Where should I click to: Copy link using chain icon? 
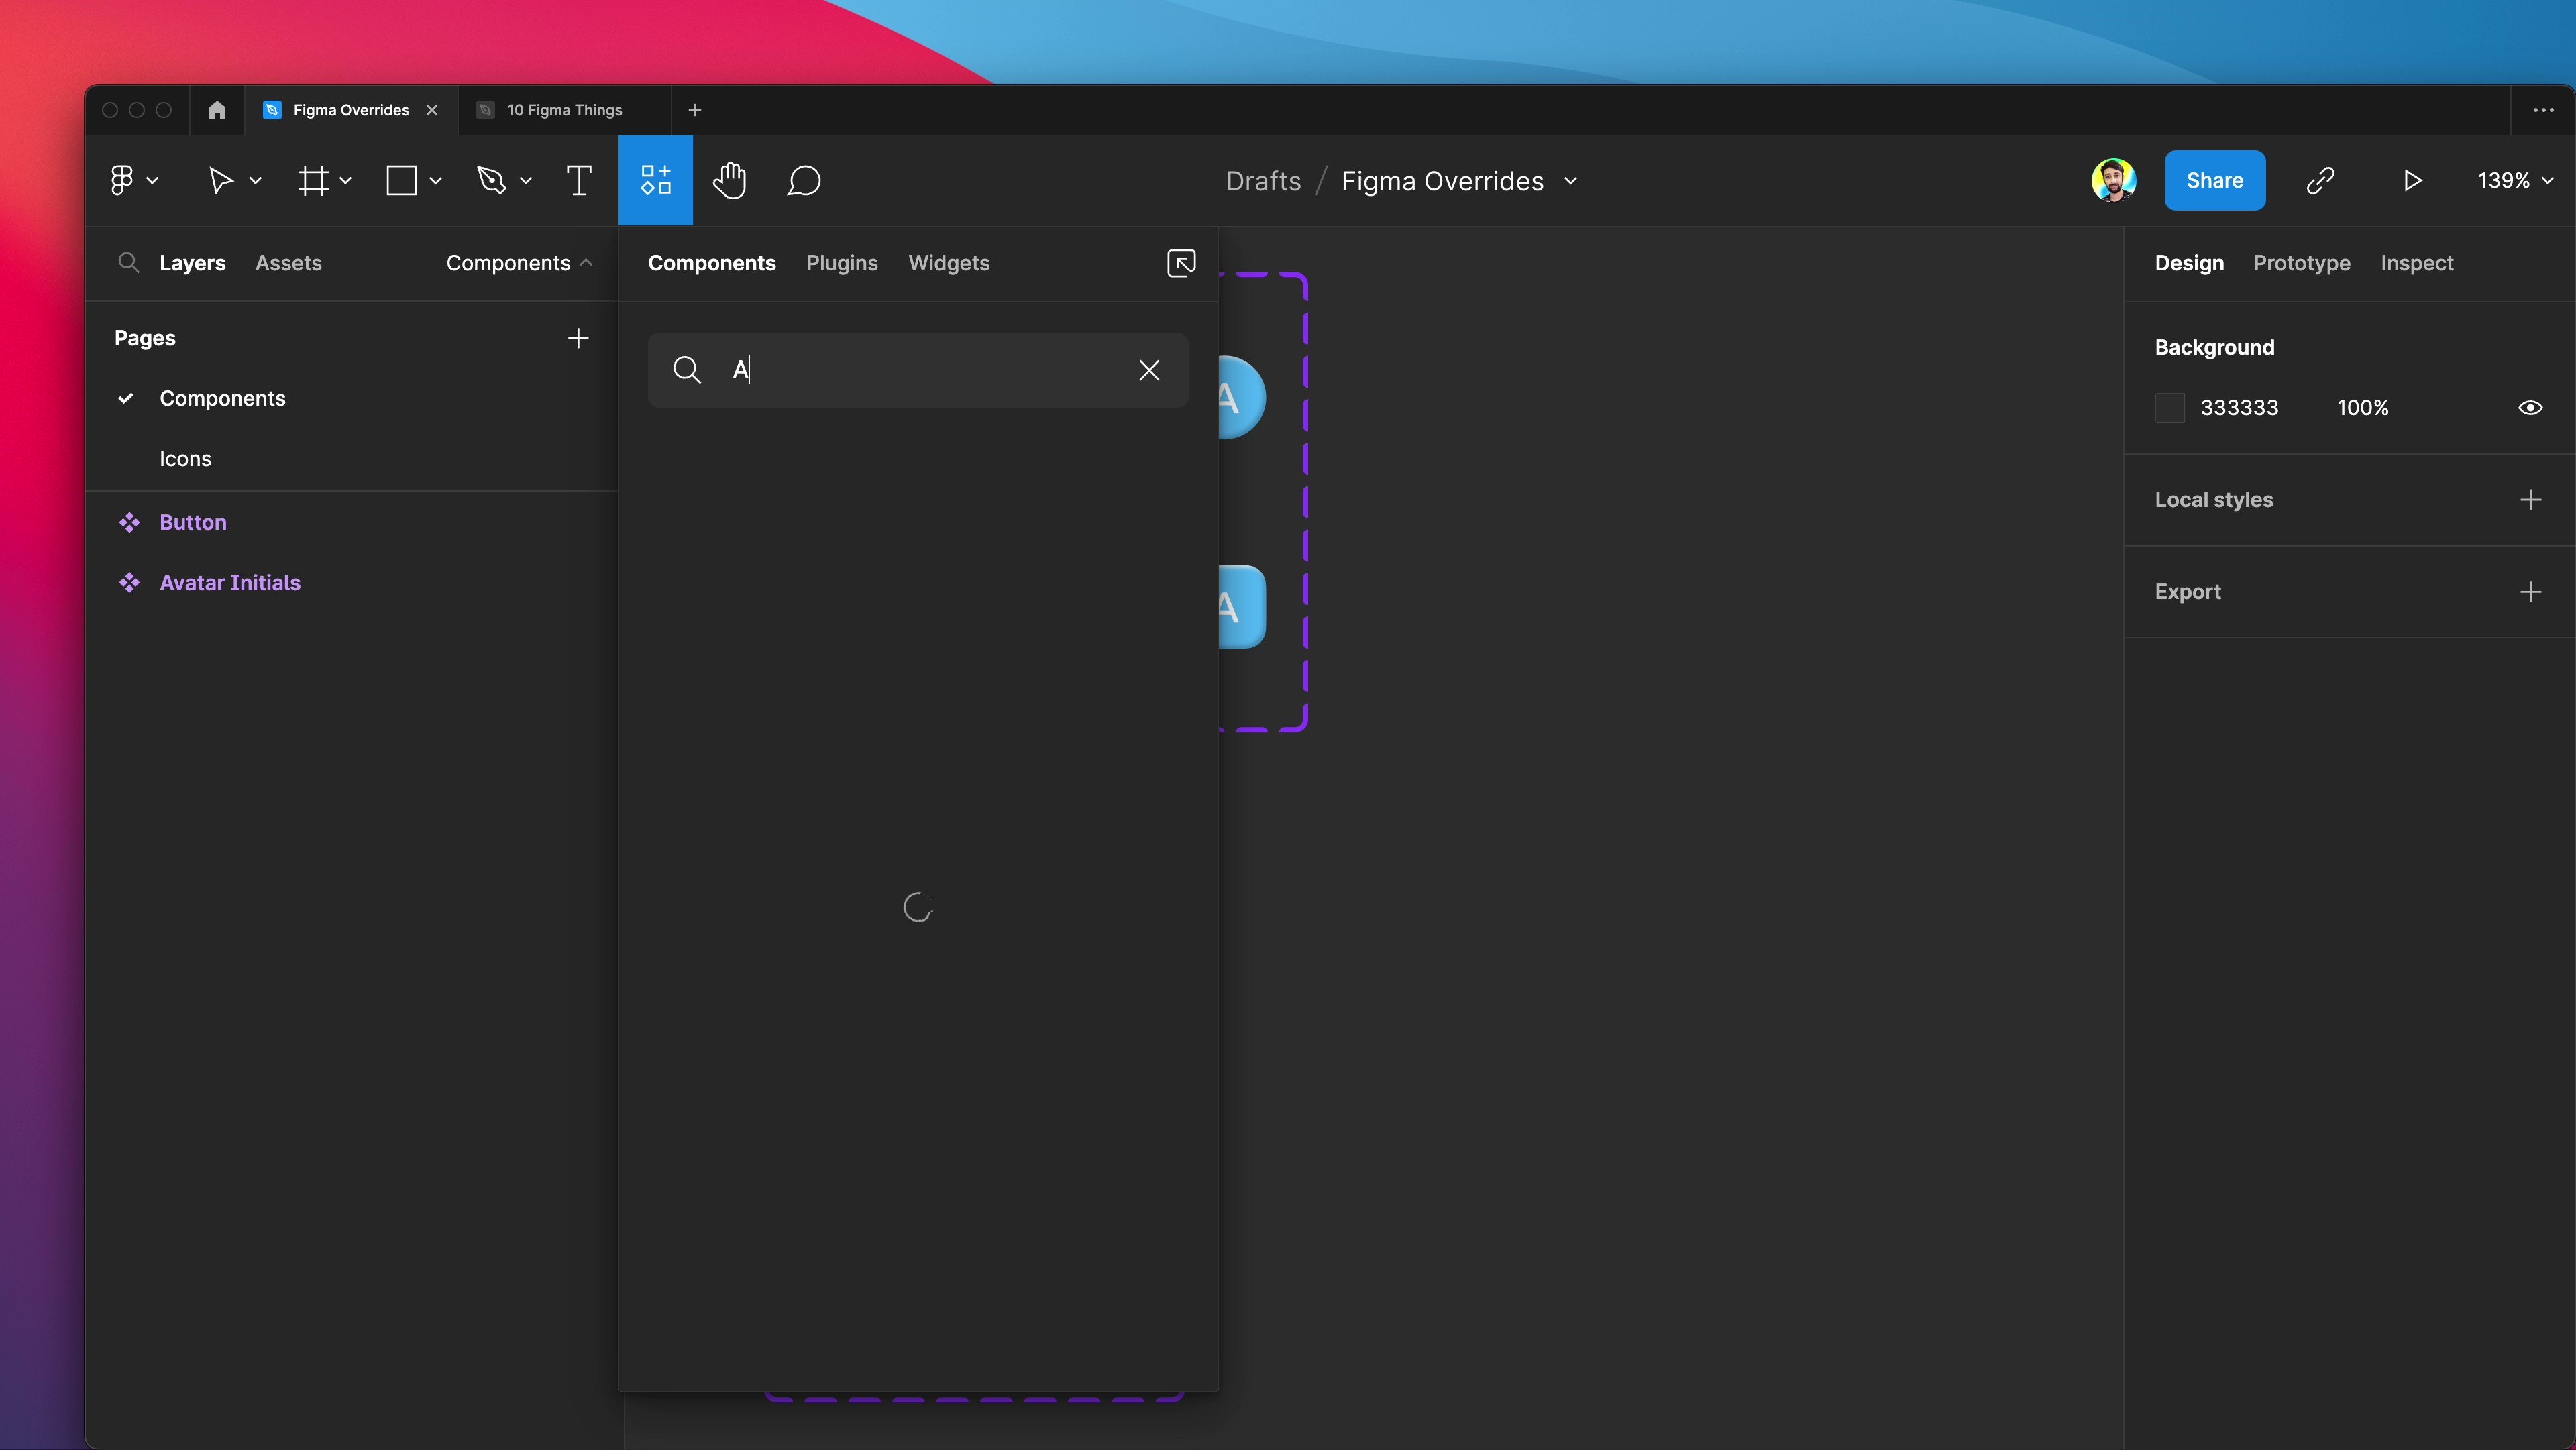[x=2320, y=181]
